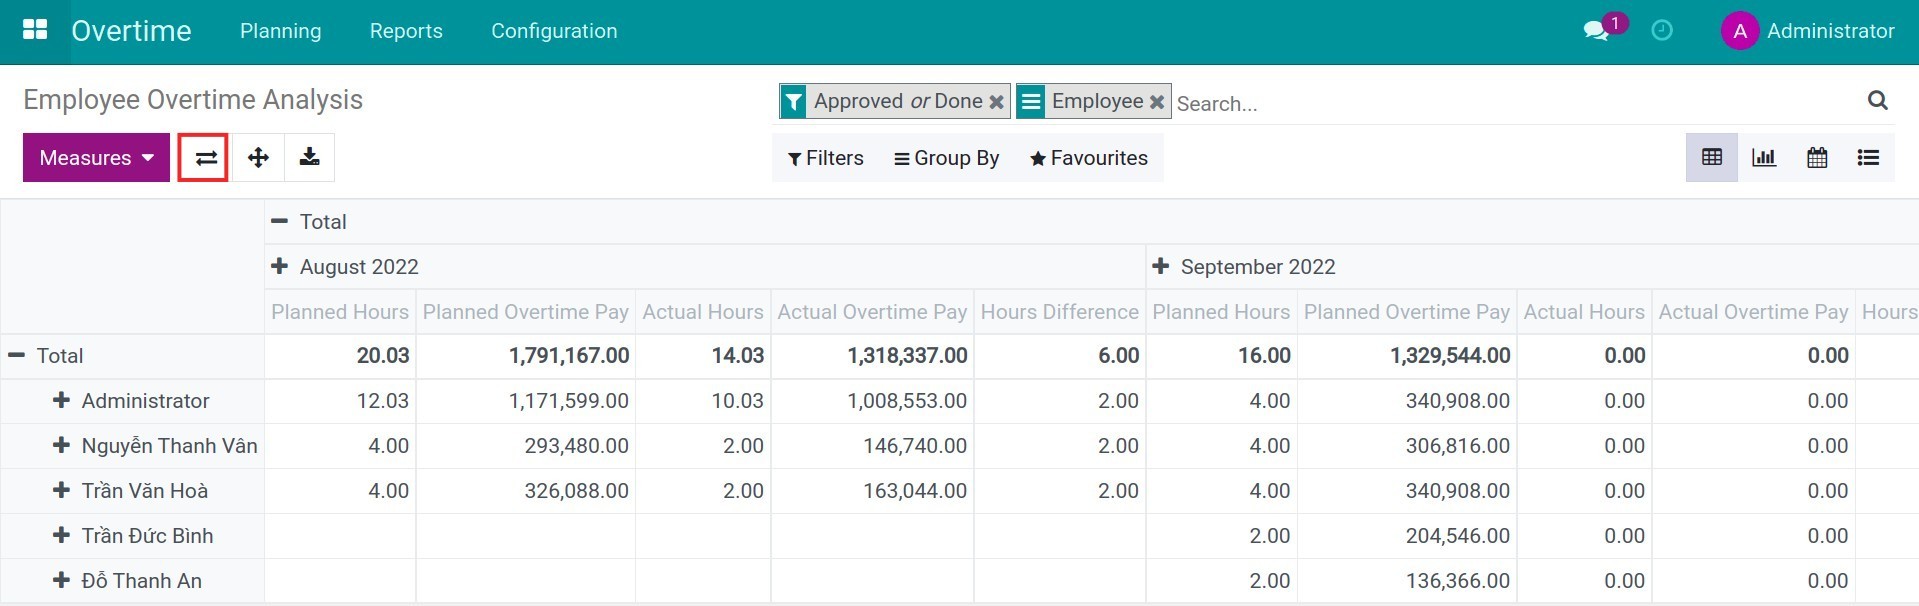1919x606 pixels.
Task: Click the 204,546.00 cell
Action: (x=1407, y=536)
